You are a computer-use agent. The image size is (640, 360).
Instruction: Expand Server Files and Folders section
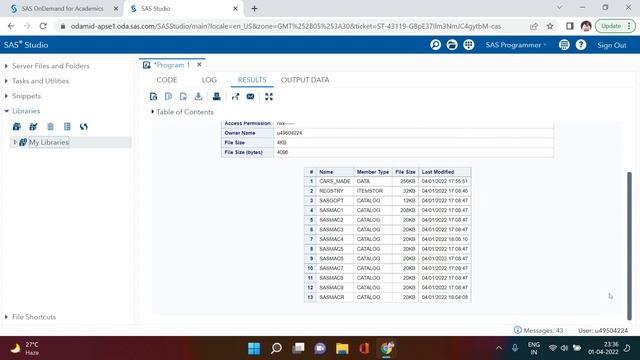point(6,66)
